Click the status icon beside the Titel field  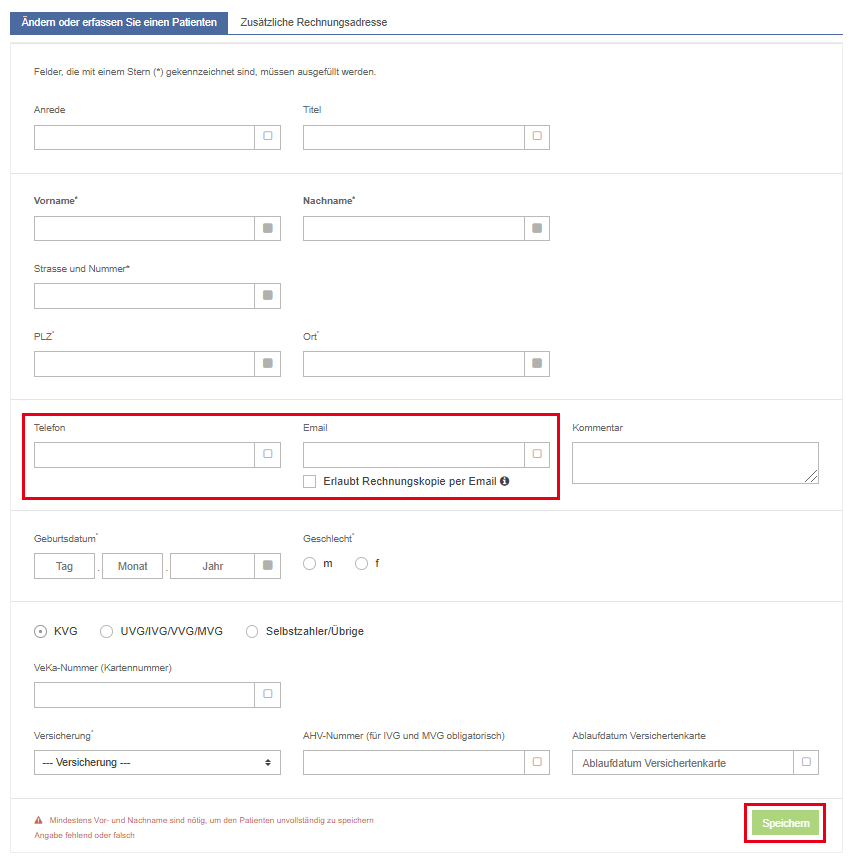pos(537,136)
